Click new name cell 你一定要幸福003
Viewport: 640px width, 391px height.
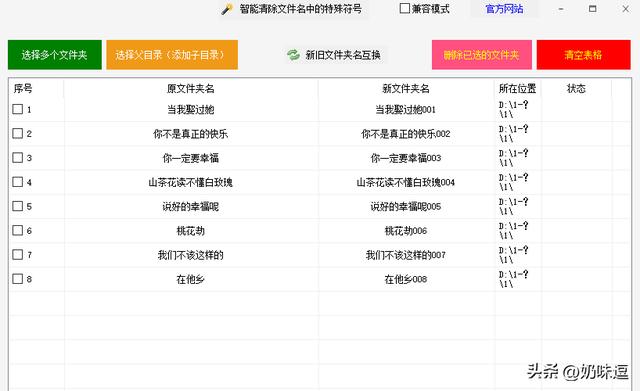click(406, 158)
